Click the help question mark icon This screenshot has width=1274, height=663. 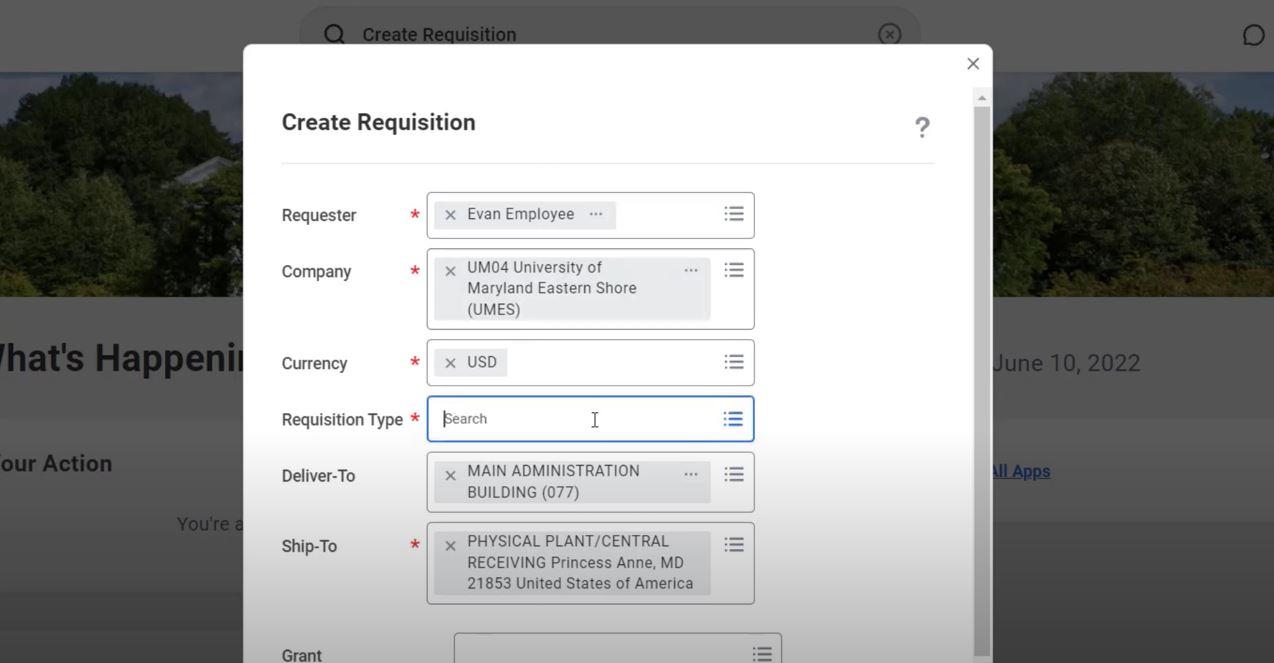922,127
